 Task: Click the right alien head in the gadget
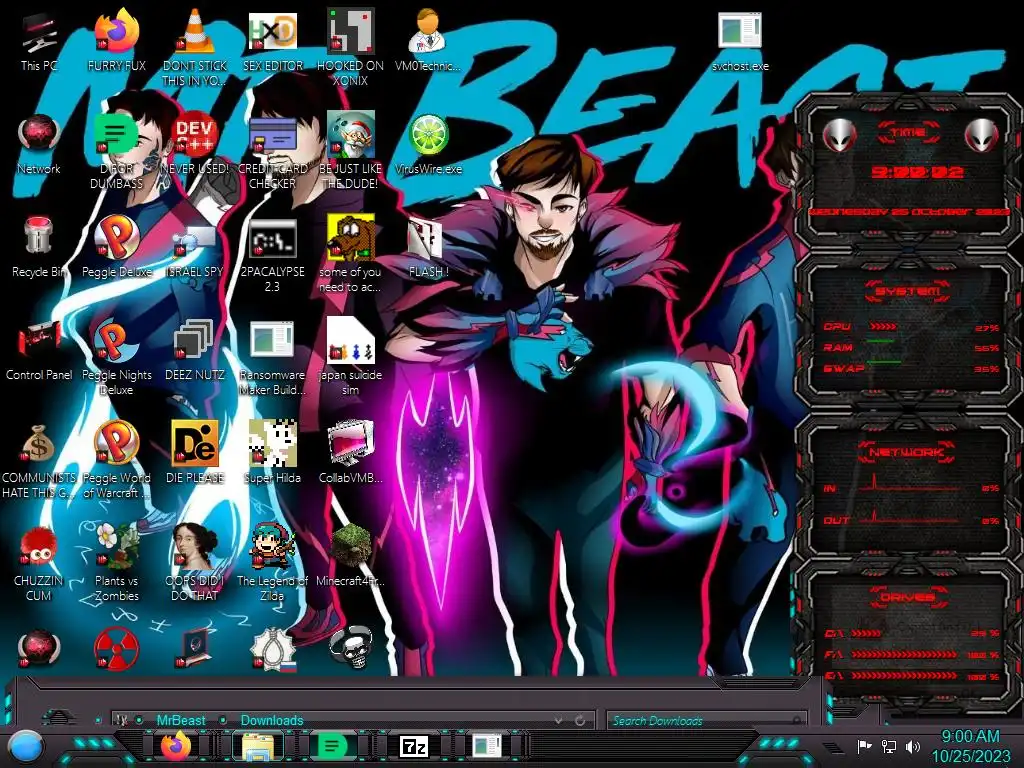[982, 135]
